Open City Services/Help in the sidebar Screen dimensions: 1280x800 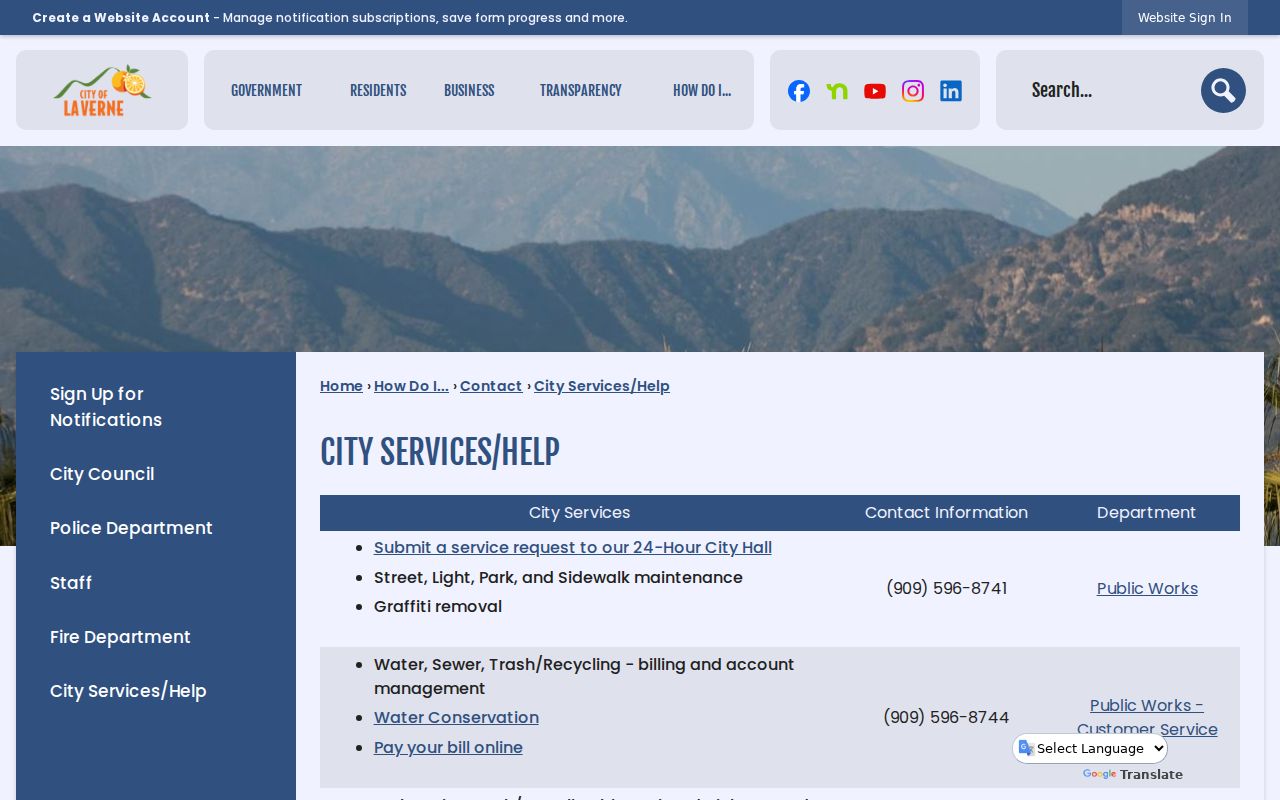(128, 691)
